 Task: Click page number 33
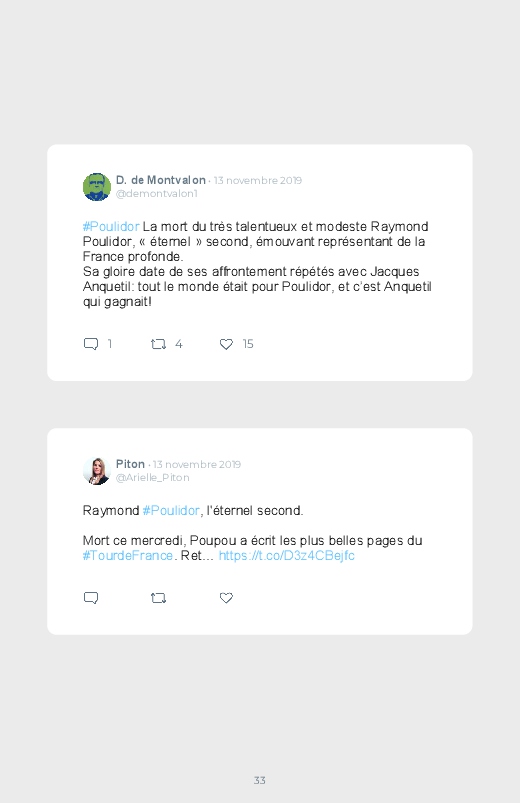click(x=260, y=780)
